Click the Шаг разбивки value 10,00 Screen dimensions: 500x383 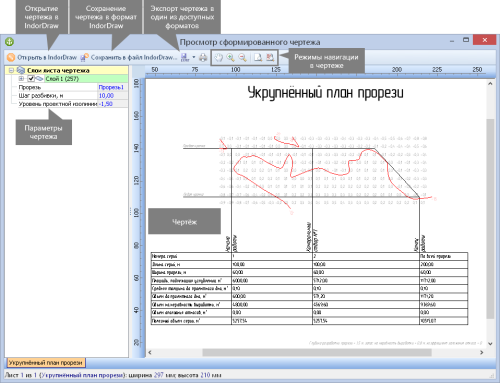[x=113, y=95]
